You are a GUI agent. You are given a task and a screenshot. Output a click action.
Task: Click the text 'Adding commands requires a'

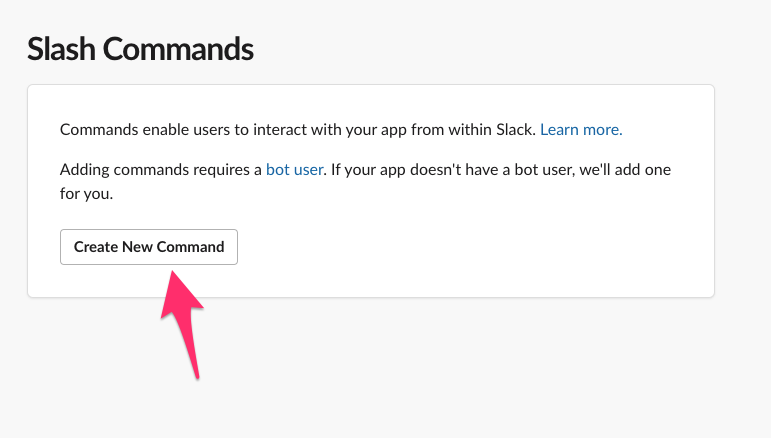pyautogui.click(x=161, y=170)
